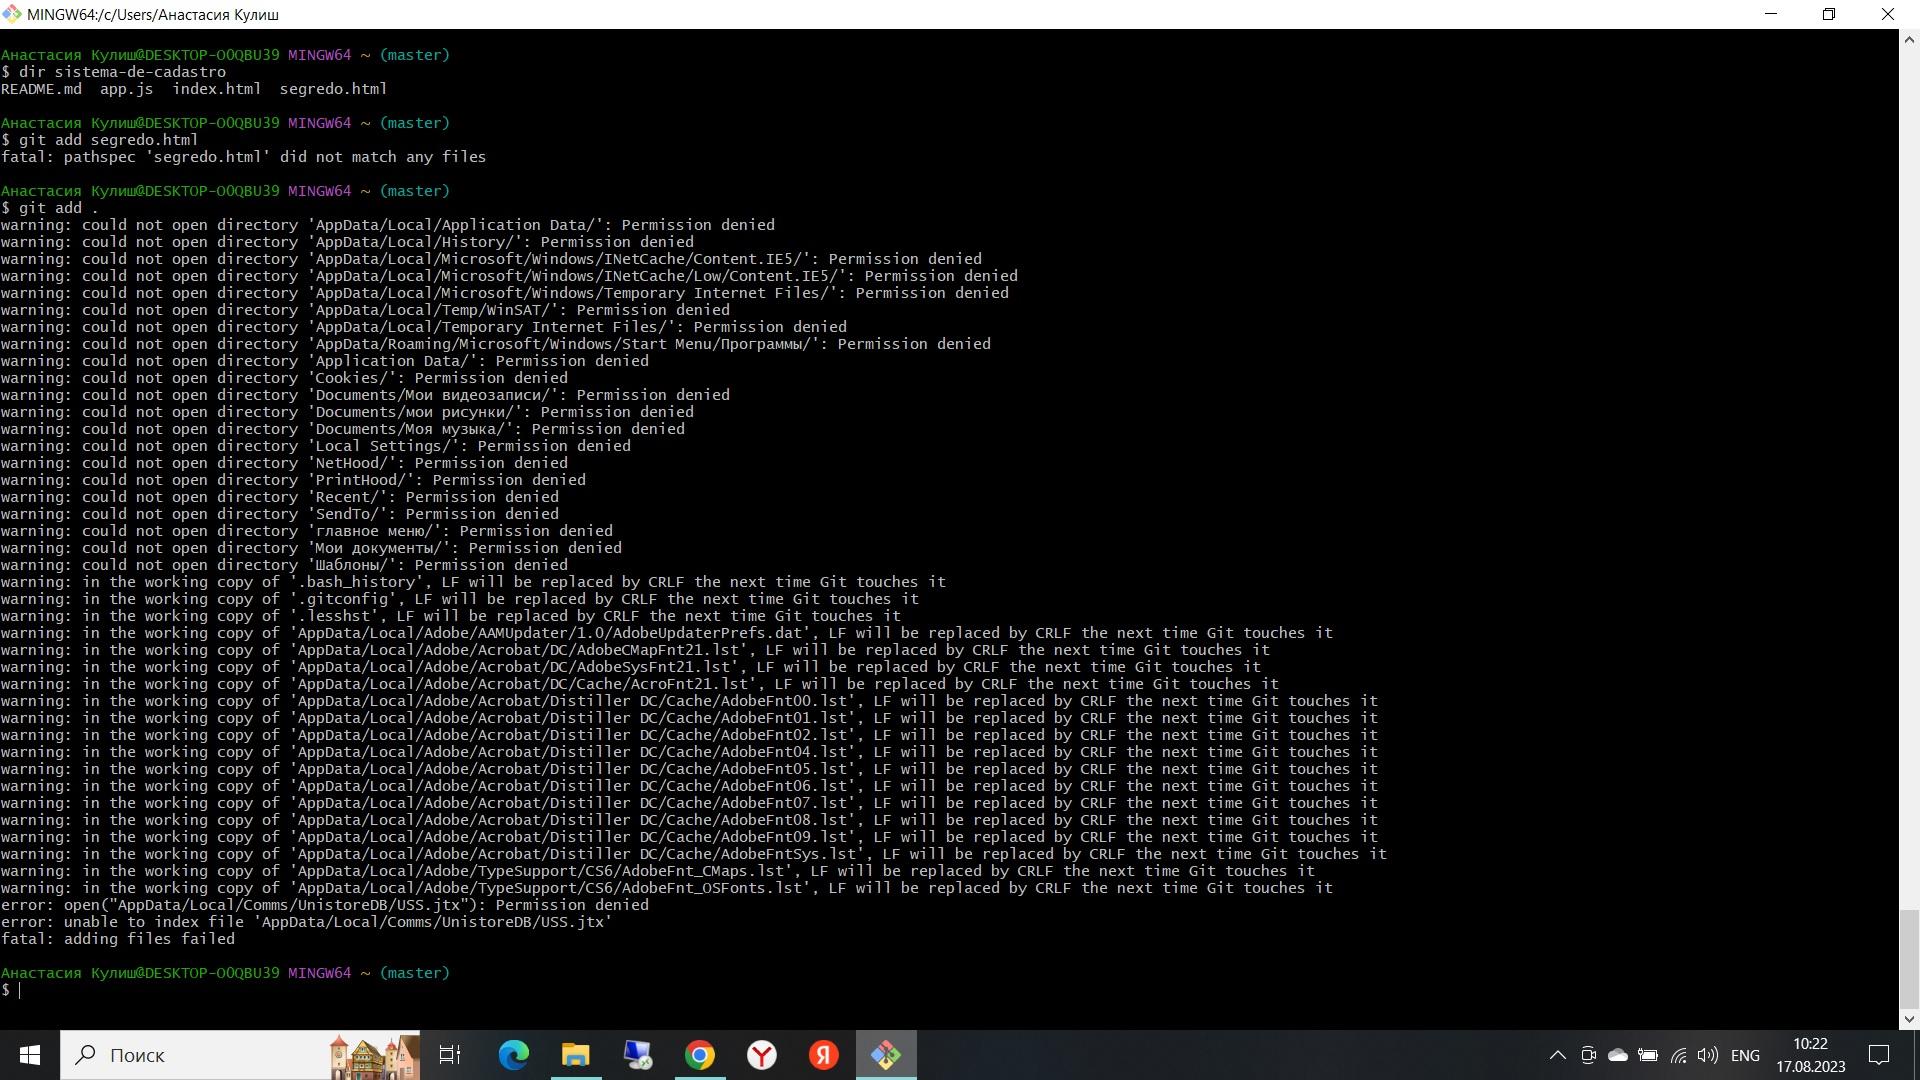Click the terminal scrollbar up arrow
The height and width of the screenshot is (1080, 1920).
tap(1909, 40)
